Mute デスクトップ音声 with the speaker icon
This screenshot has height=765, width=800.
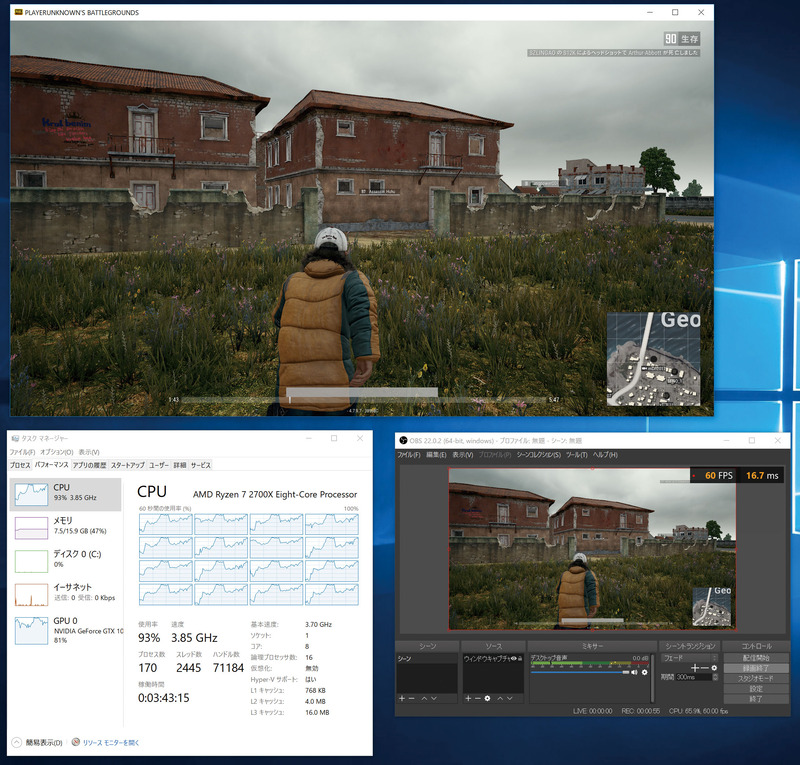tap(632, 671)
